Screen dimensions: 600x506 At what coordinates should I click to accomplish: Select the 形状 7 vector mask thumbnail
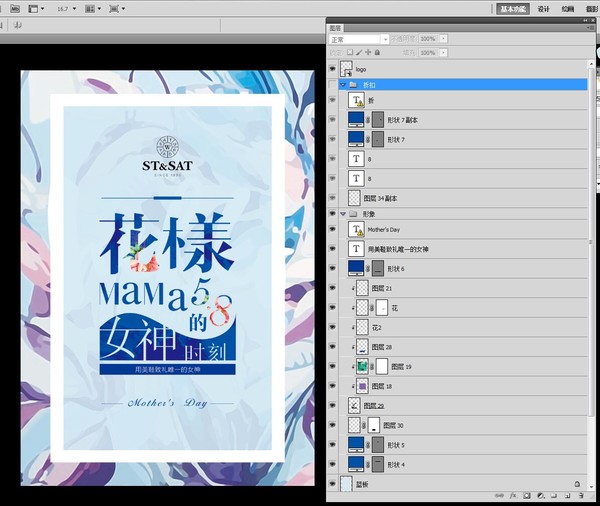(x=378, y=139)
